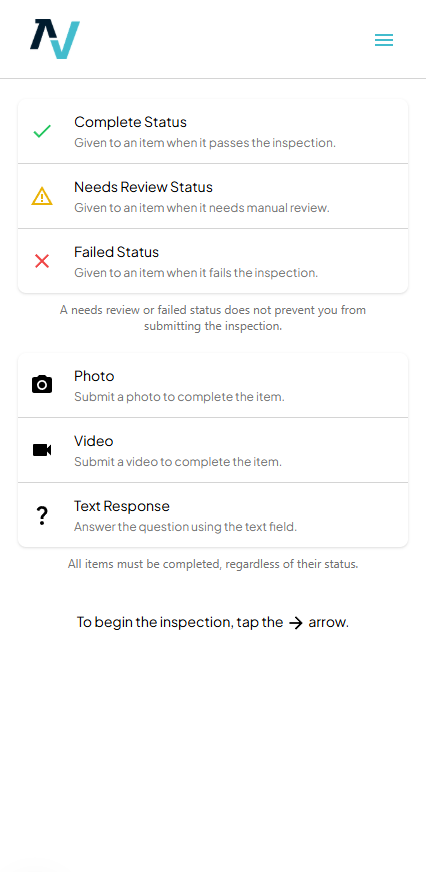Click 'Answer the question using the text field'
Image resolution: width=426 pixels, height=872 pixels.
186,527
